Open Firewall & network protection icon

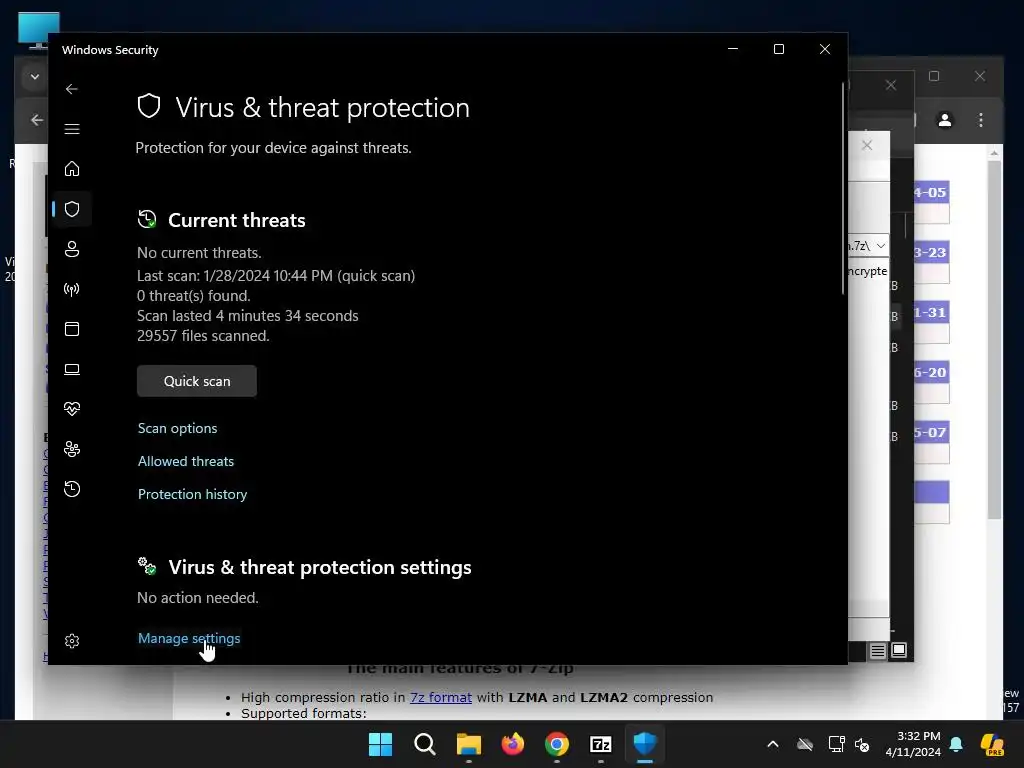(x=72, y=289)
